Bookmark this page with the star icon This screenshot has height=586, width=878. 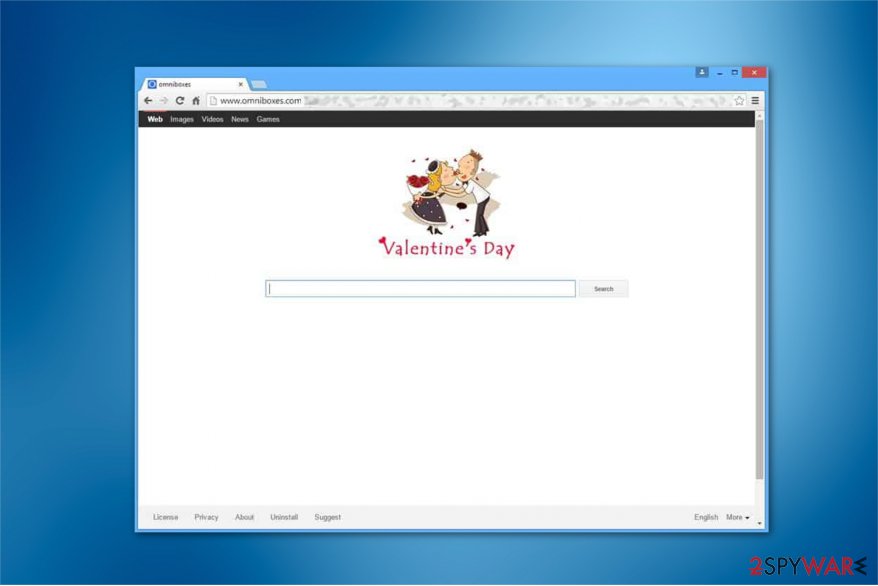739,101
